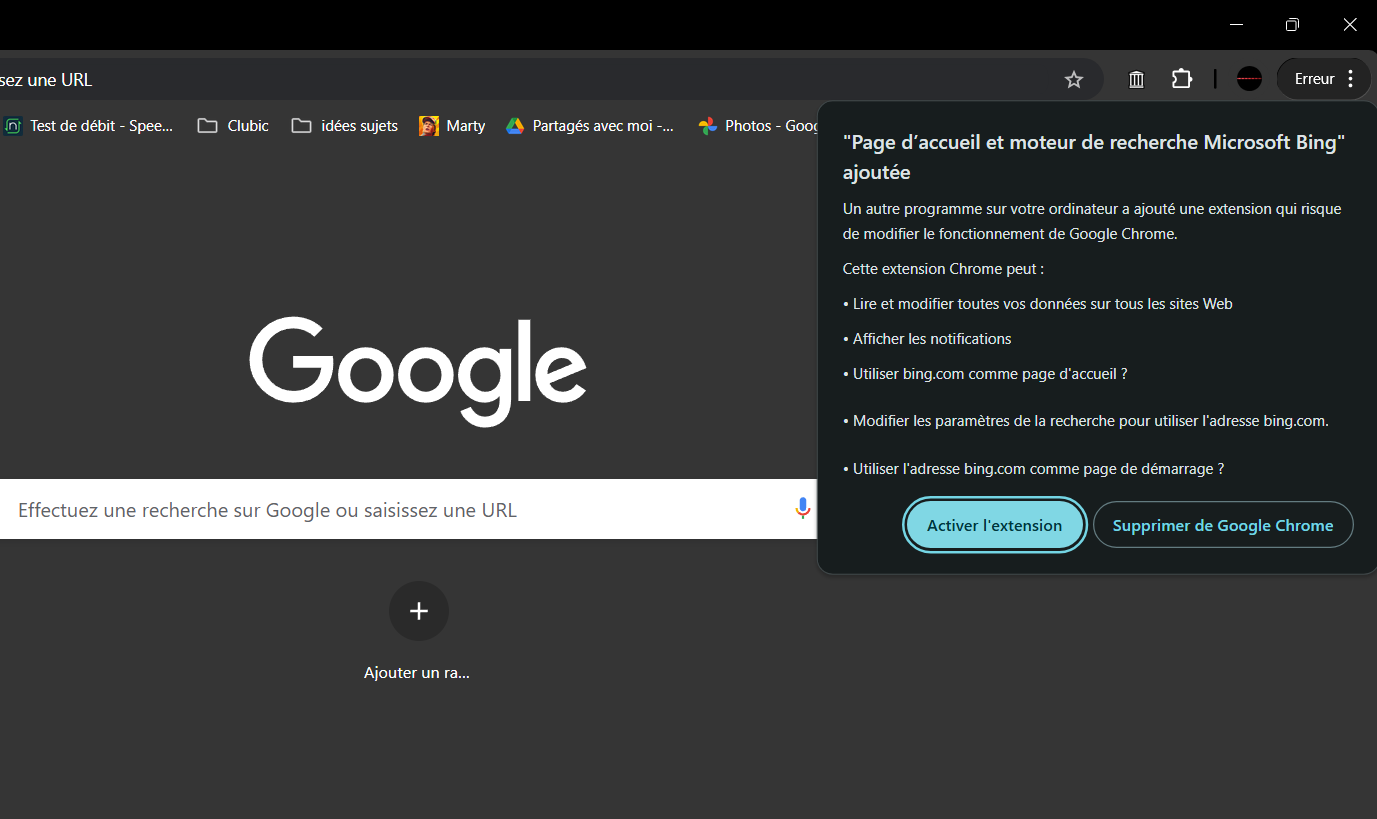
Task: Open the idées sujets bookmarks folder
Action: click(x=344, y=125)
